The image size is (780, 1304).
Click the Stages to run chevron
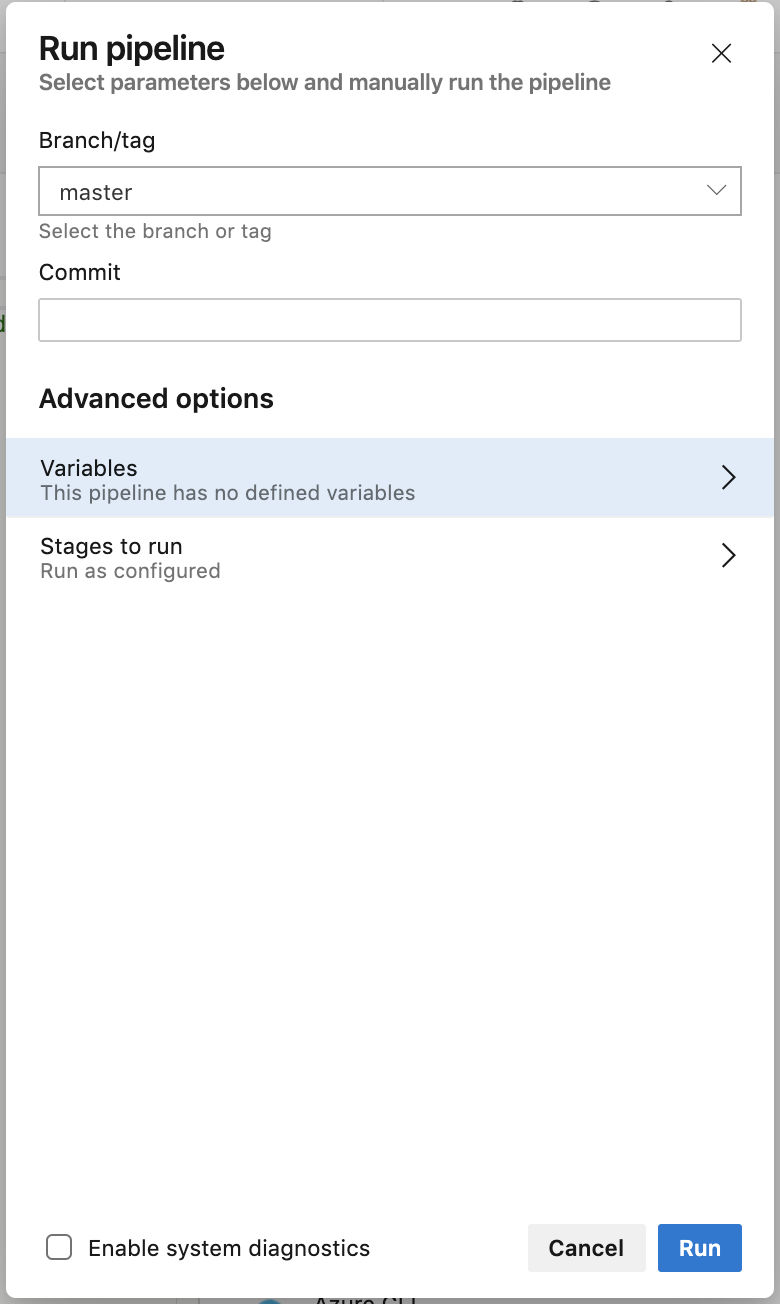[x=729, y=556]
